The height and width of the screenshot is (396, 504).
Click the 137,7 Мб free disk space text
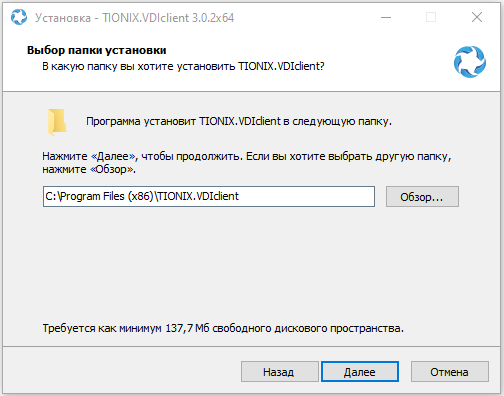pyautogui.click(x=223, y=328)
